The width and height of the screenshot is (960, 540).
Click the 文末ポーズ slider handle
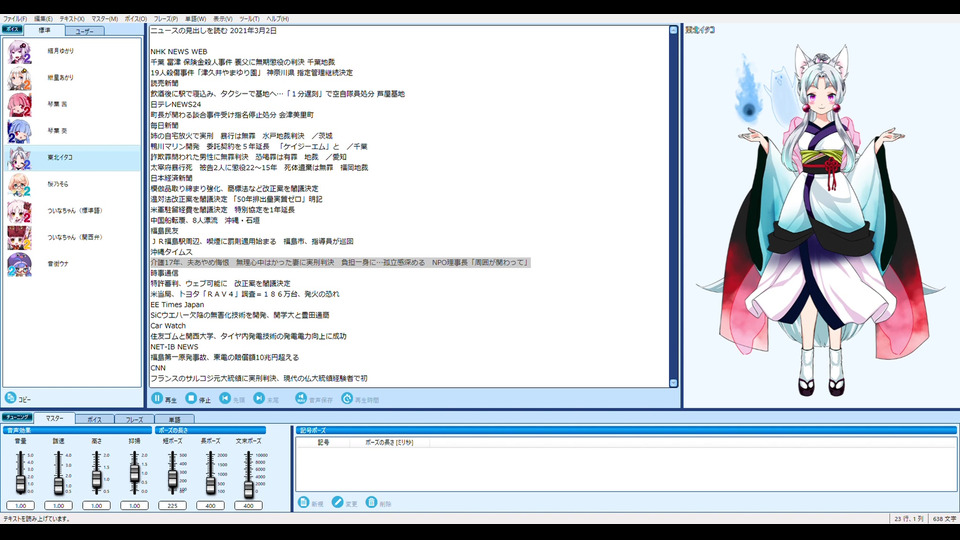(249, 488)
